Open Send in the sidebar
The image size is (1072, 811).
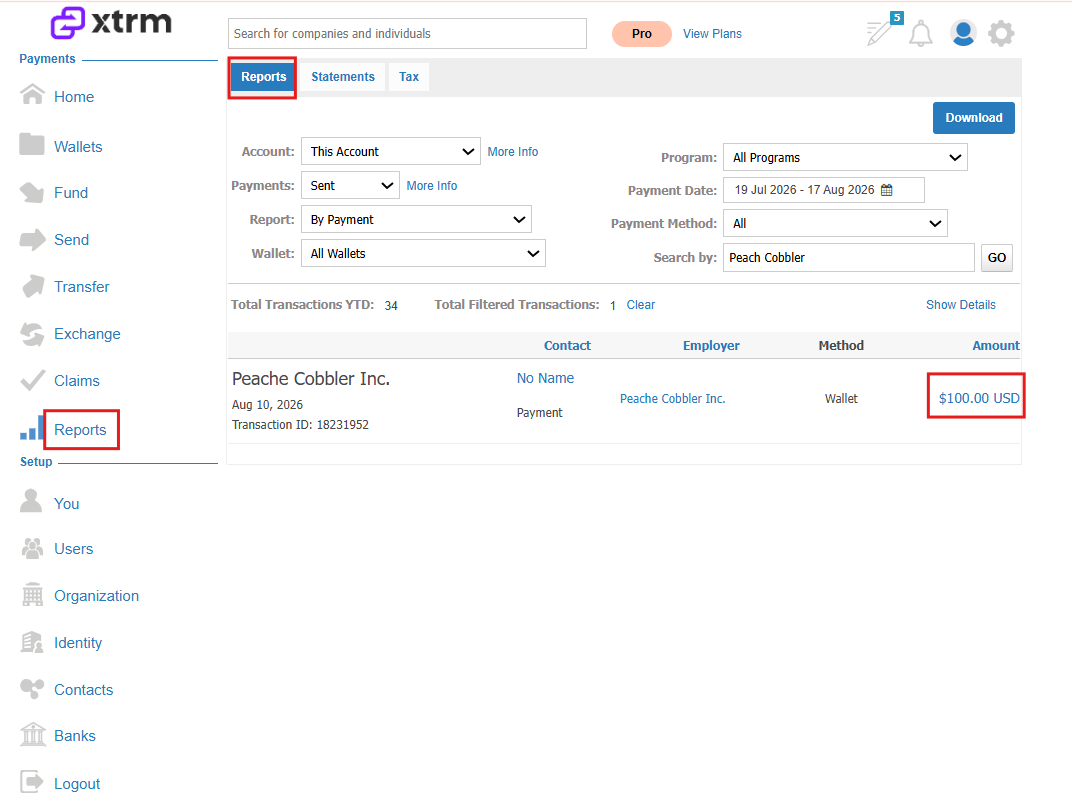pos(71,240)
